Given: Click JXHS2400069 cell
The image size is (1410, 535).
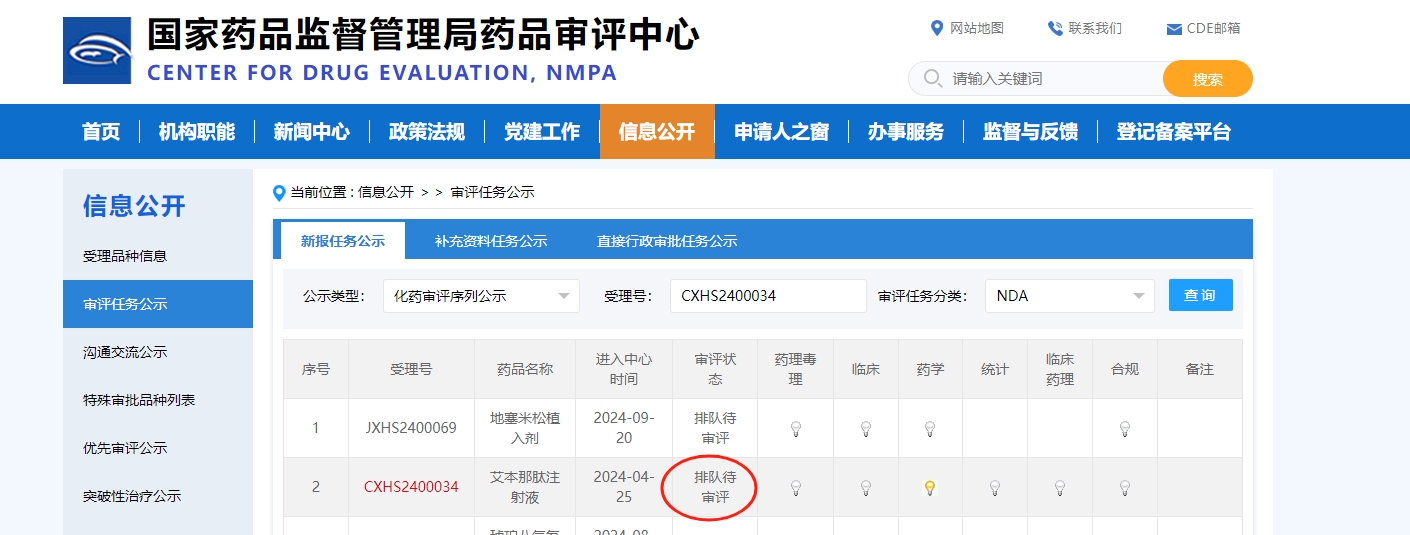Looking at the screenshot, I should (x=411, y=428).
